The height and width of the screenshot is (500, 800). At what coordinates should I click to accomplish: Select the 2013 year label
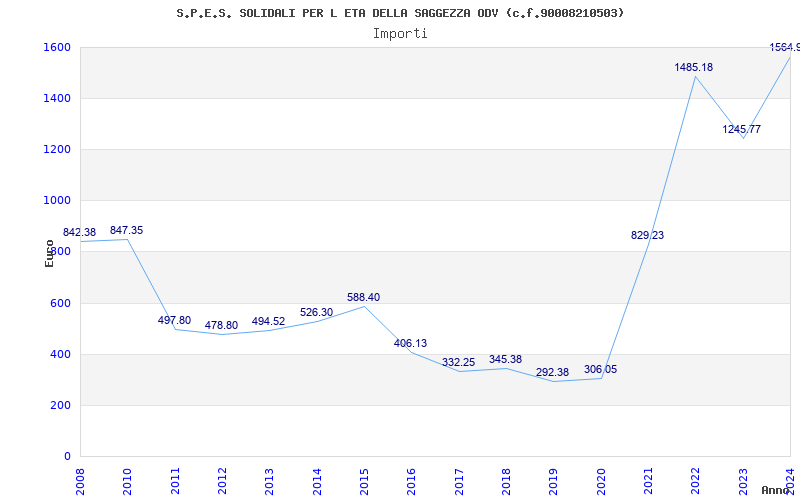[269, 482]
